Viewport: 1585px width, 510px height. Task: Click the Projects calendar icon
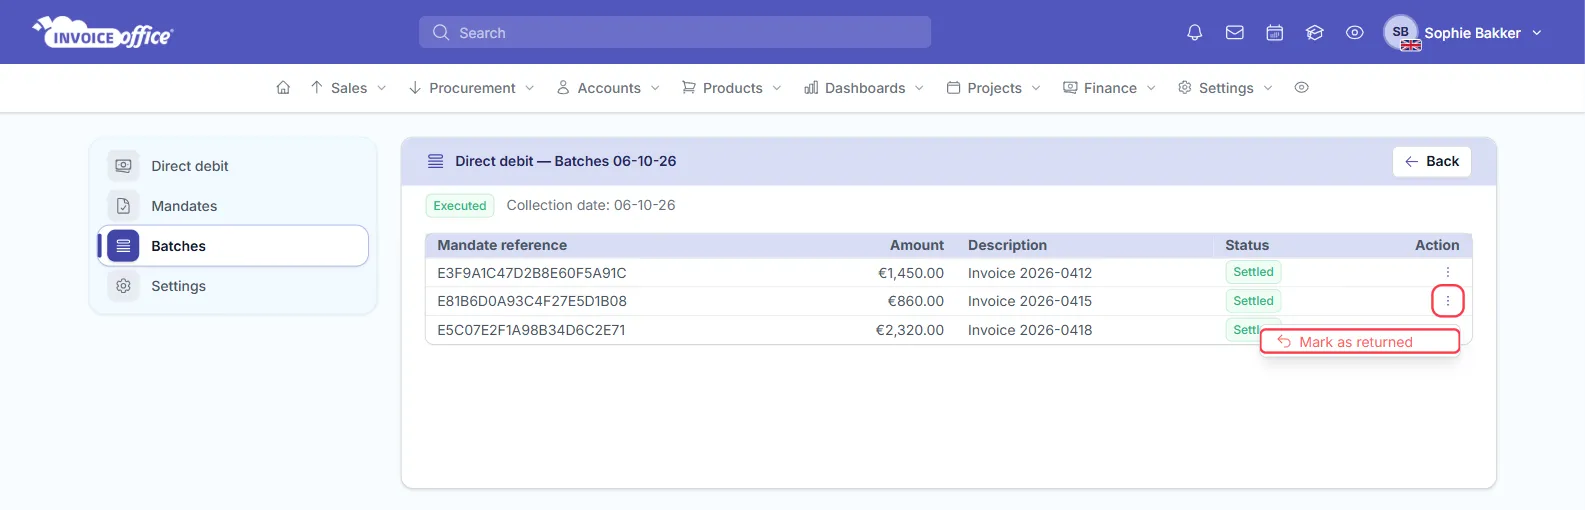pyautogui.click(x=953, y=88)
